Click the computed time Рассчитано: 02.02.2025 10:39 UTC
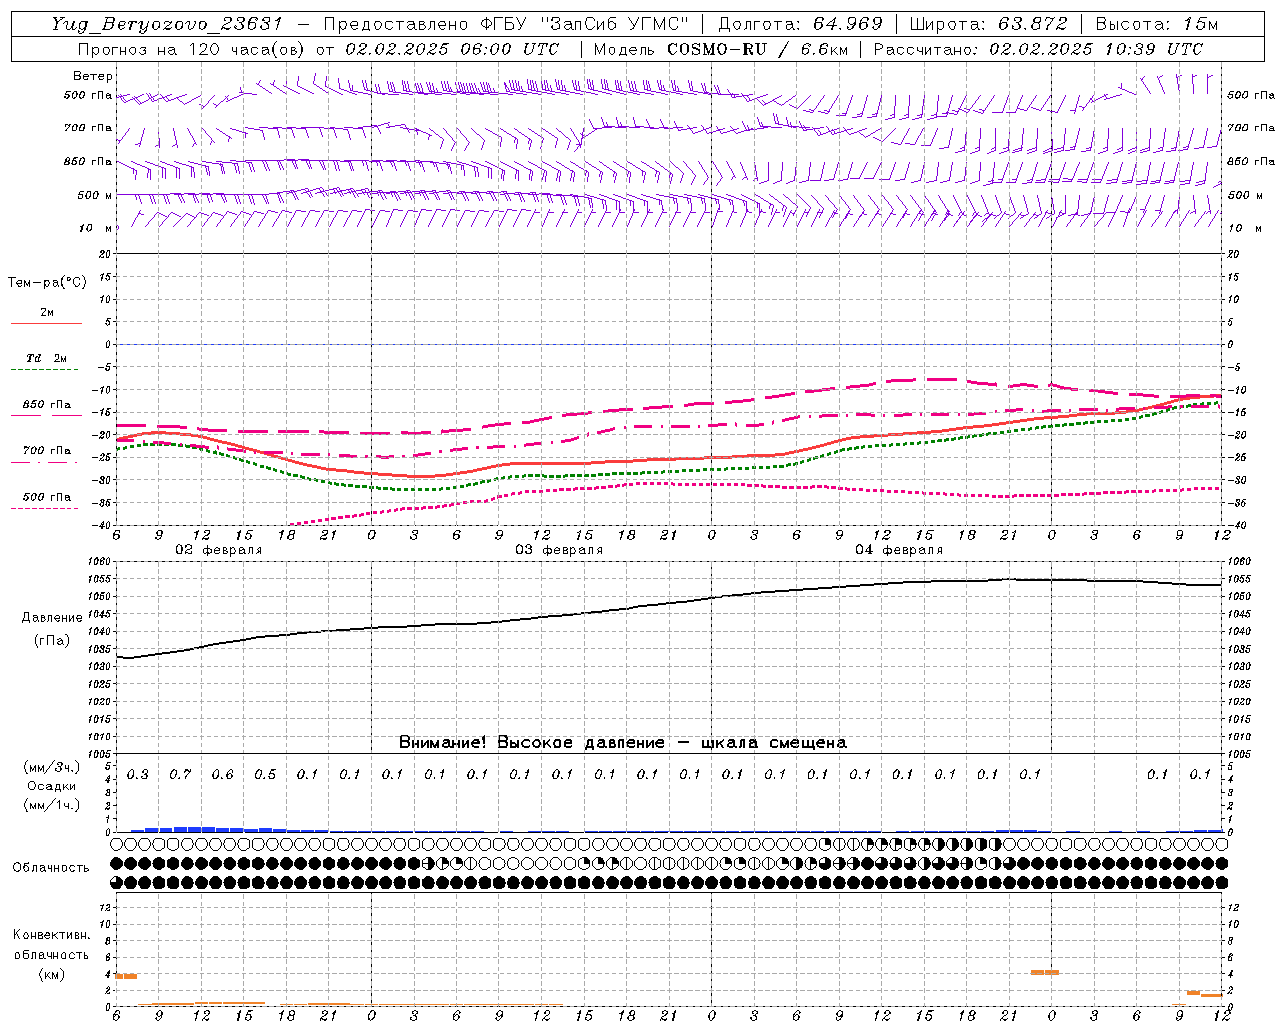Screen dimensions: 1280x1024 click(x=1038, y=49)
